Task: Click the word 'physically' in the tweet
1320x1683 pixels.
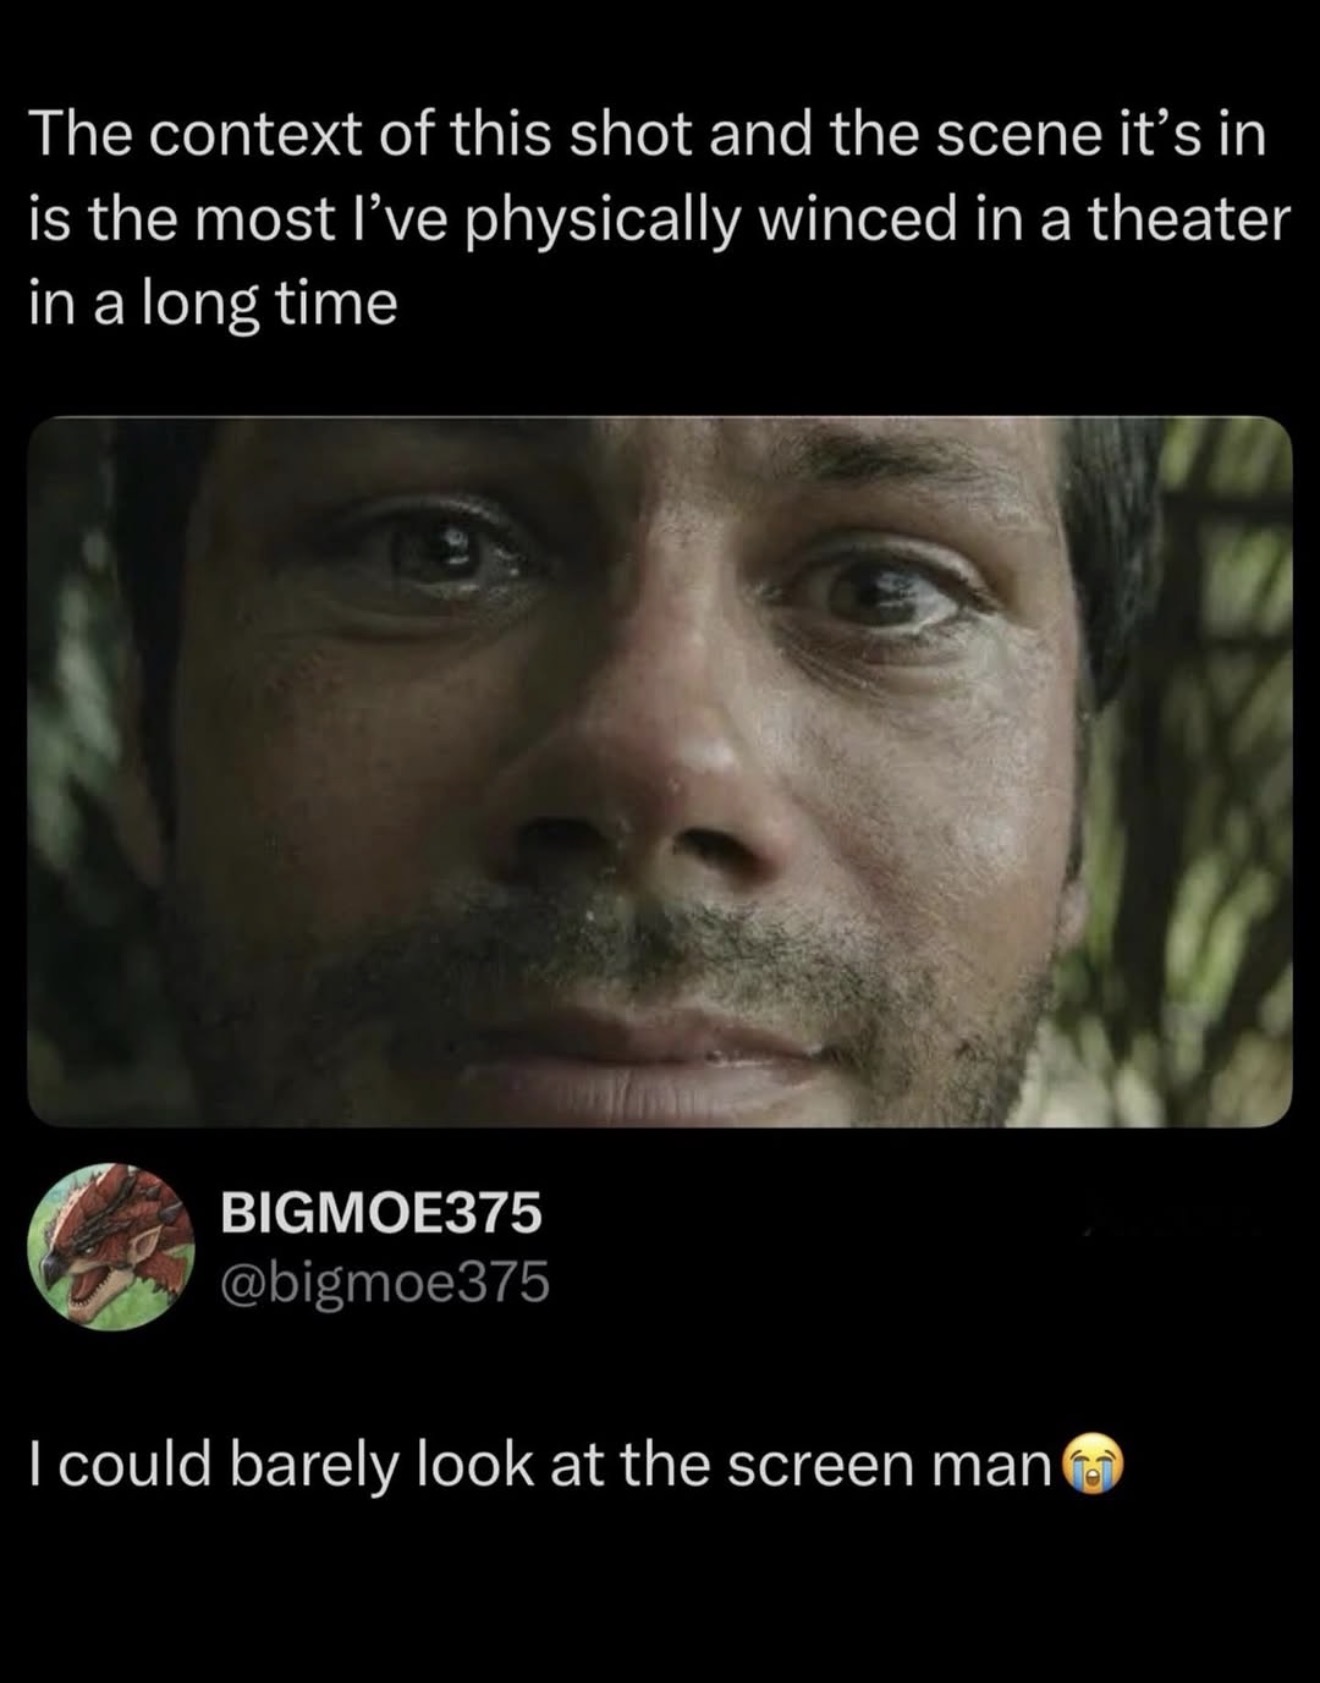Action: point(617,222)
